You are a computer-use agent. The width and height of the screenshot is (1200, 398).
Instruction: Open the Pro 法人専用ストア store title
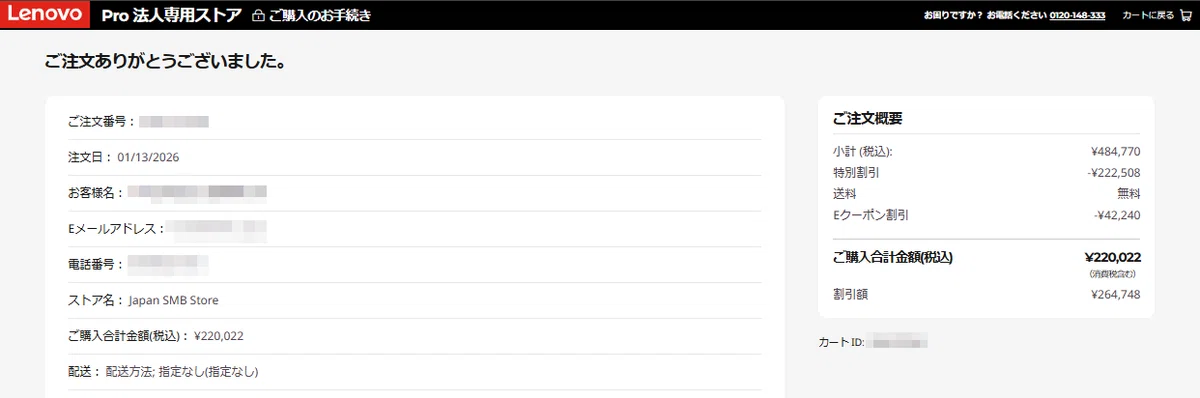coord(172,15)
